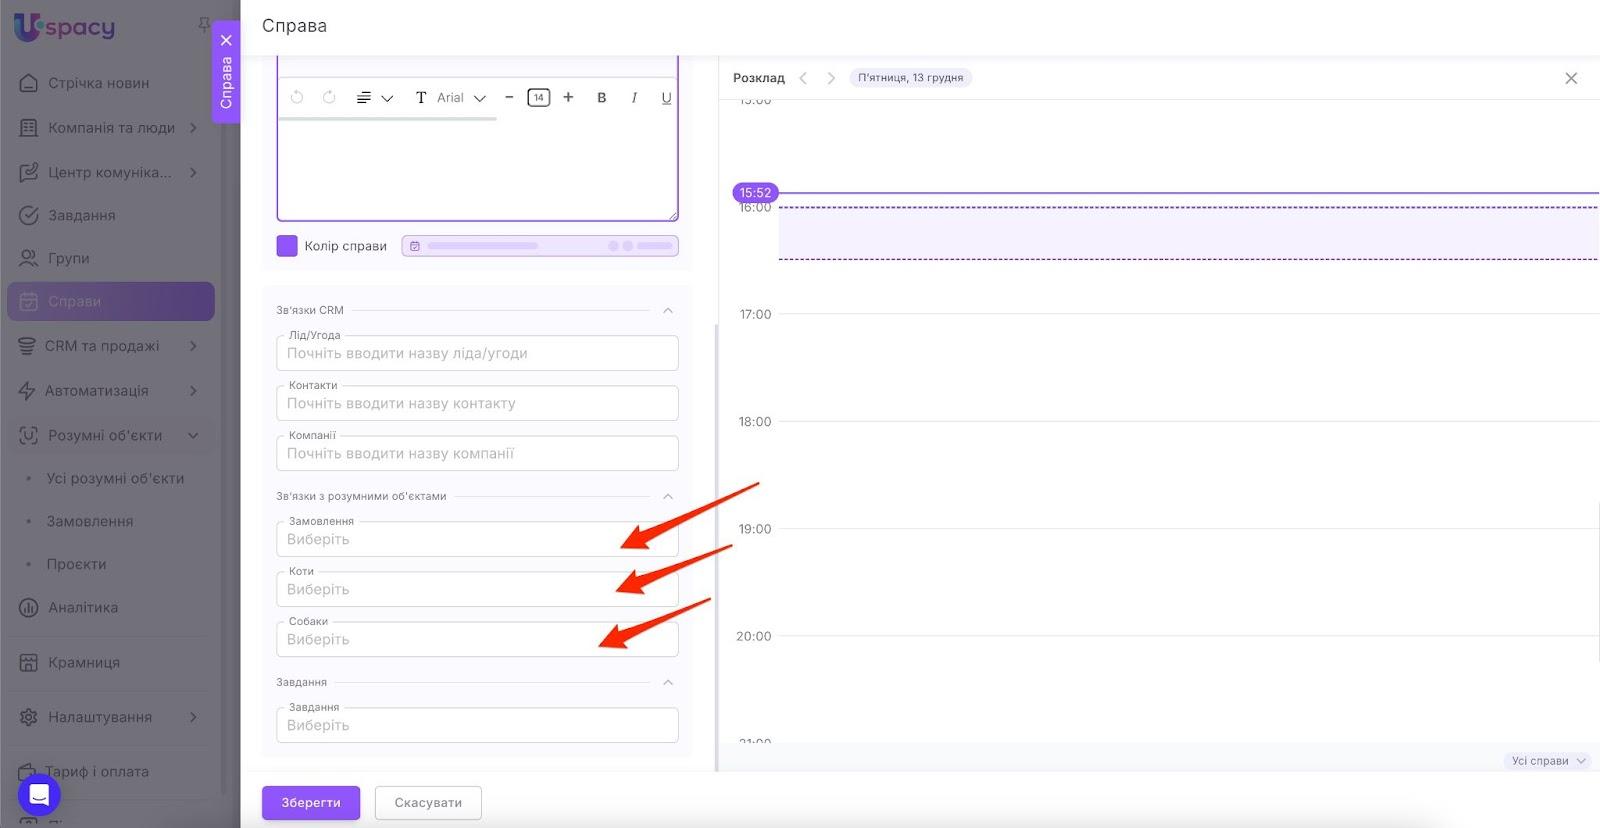This screenshot has width=1600, height=828.
Task: Close the schedule panel
Action: [1571, 78]
